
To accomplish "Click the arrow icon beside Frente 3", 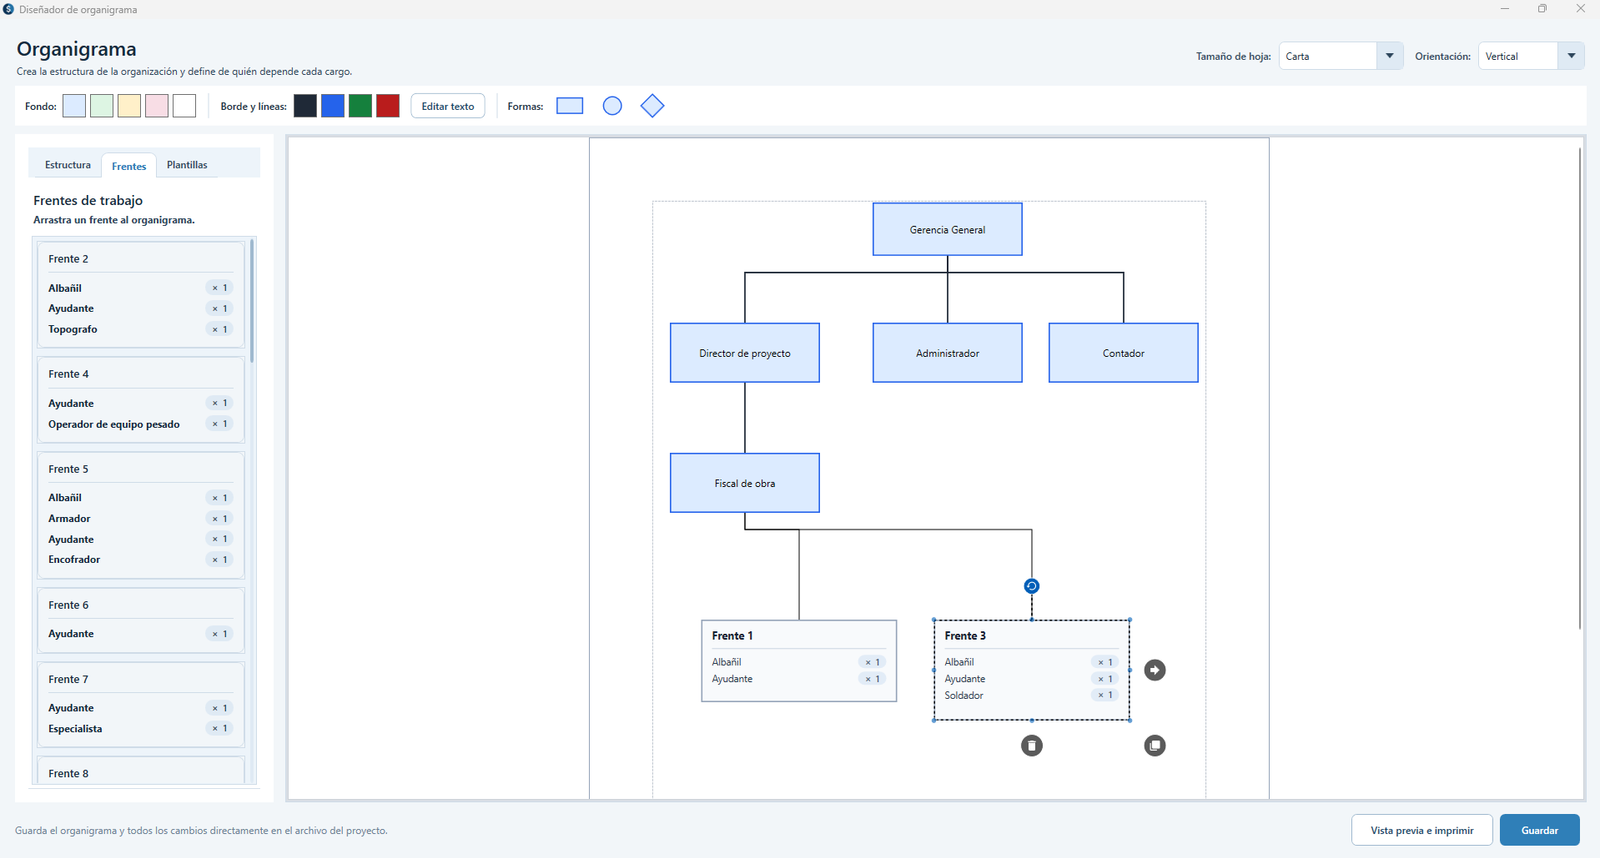I will coord(1155,670).
